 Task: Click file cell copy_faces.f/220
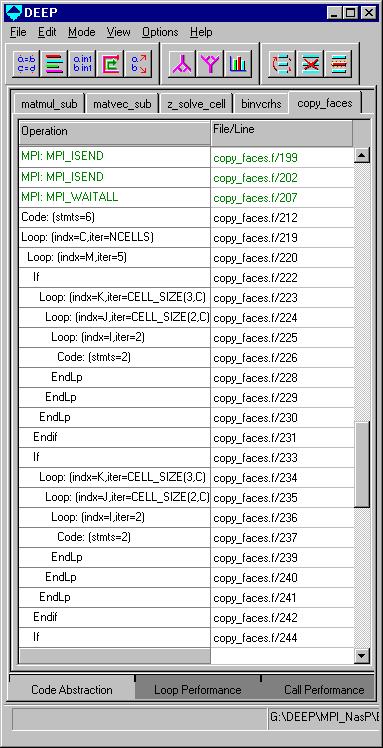click(x=283, y=258)
